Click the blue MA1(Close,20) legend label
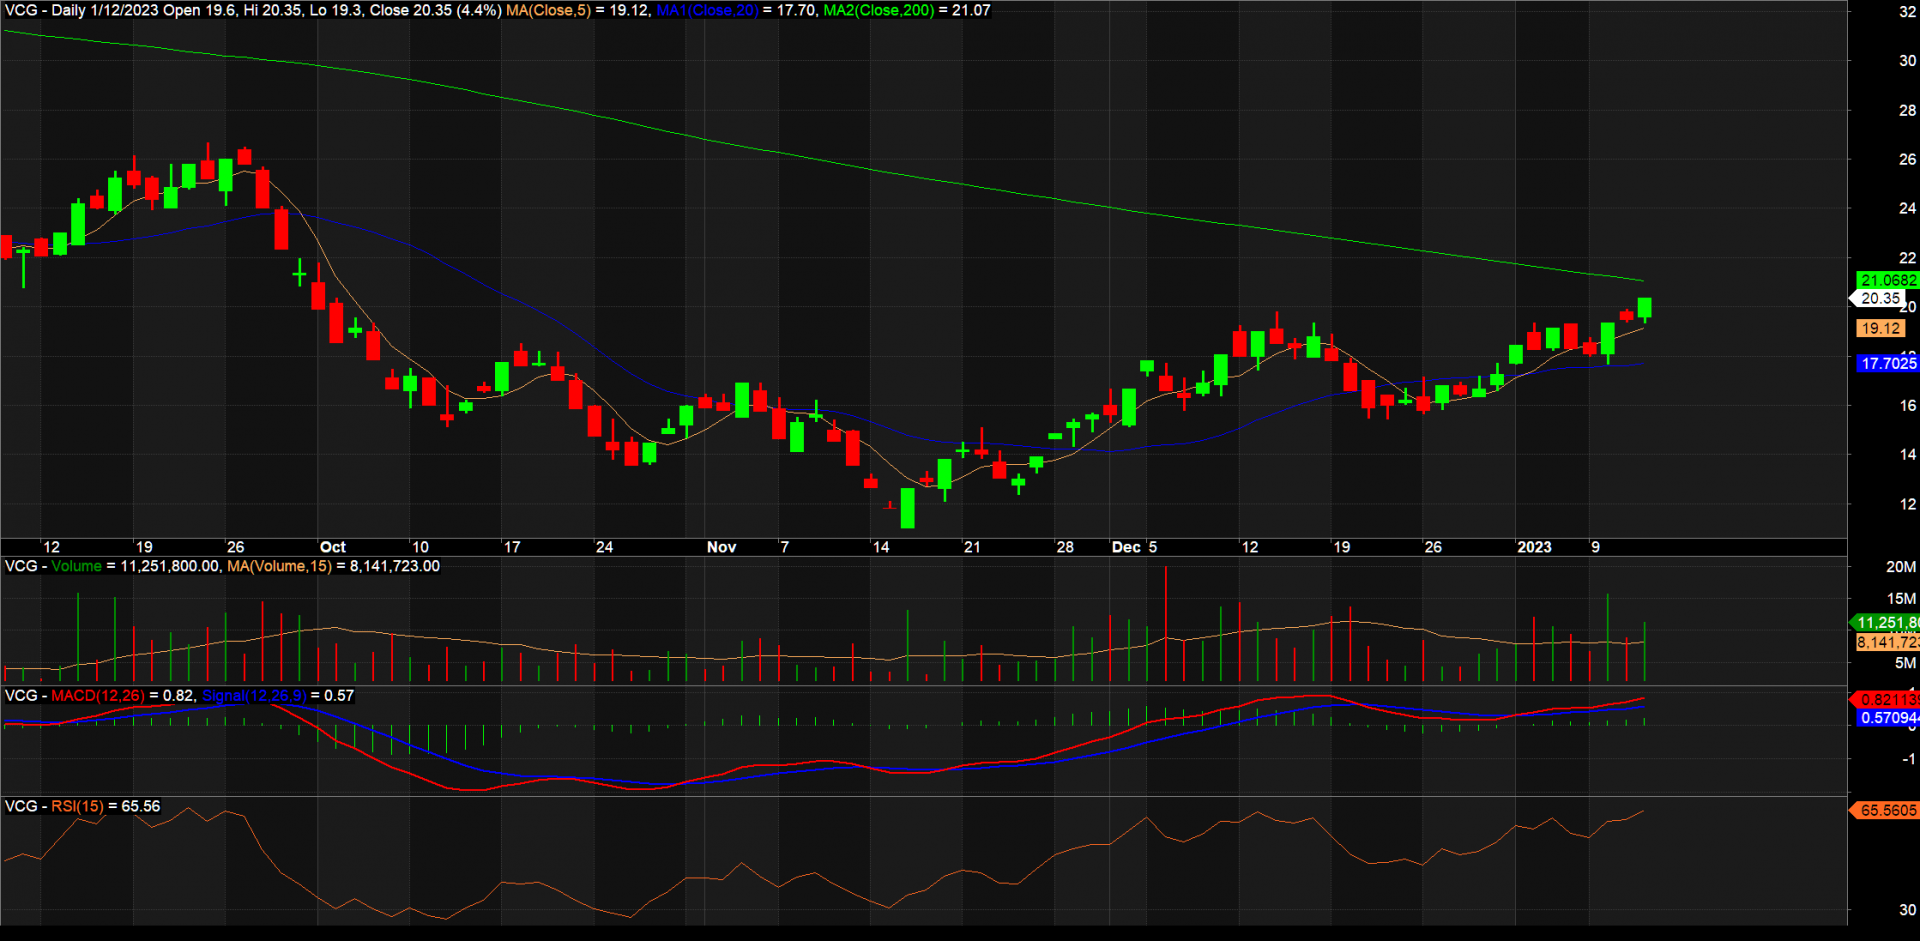Image resolution: width=1920 pixels, height=941 pixels. 706,10
